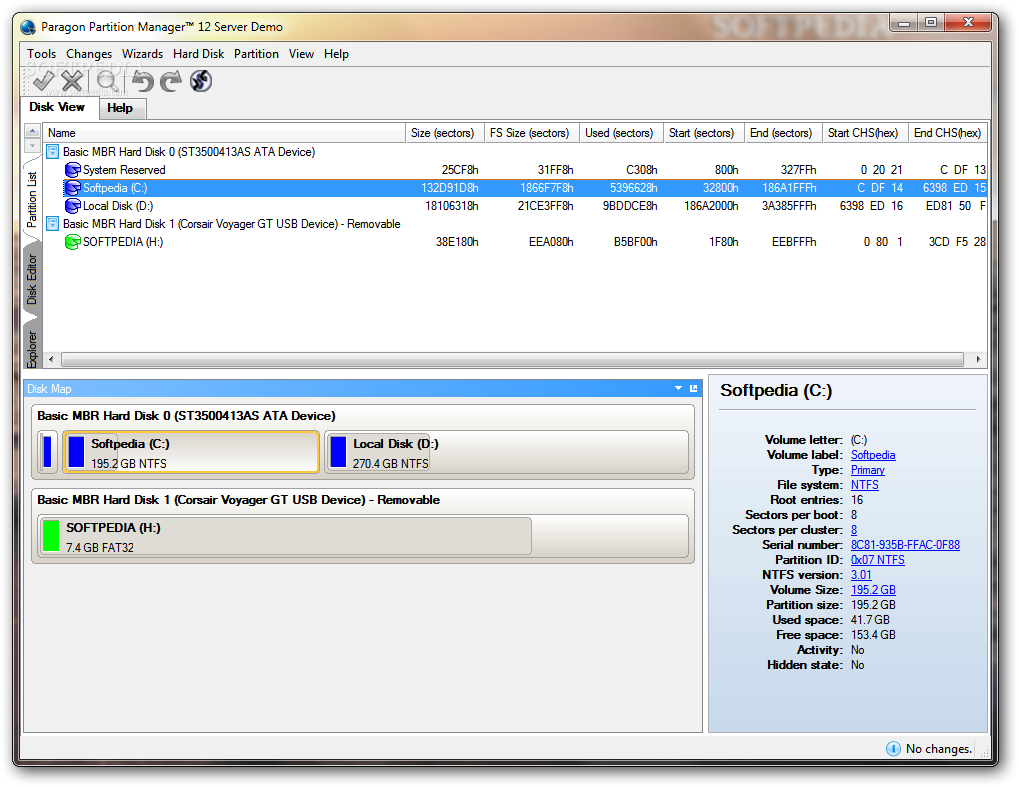Viewport: 1019px width, 787px height.
Task: Open the View menu
Action: [x=302, y=54]
